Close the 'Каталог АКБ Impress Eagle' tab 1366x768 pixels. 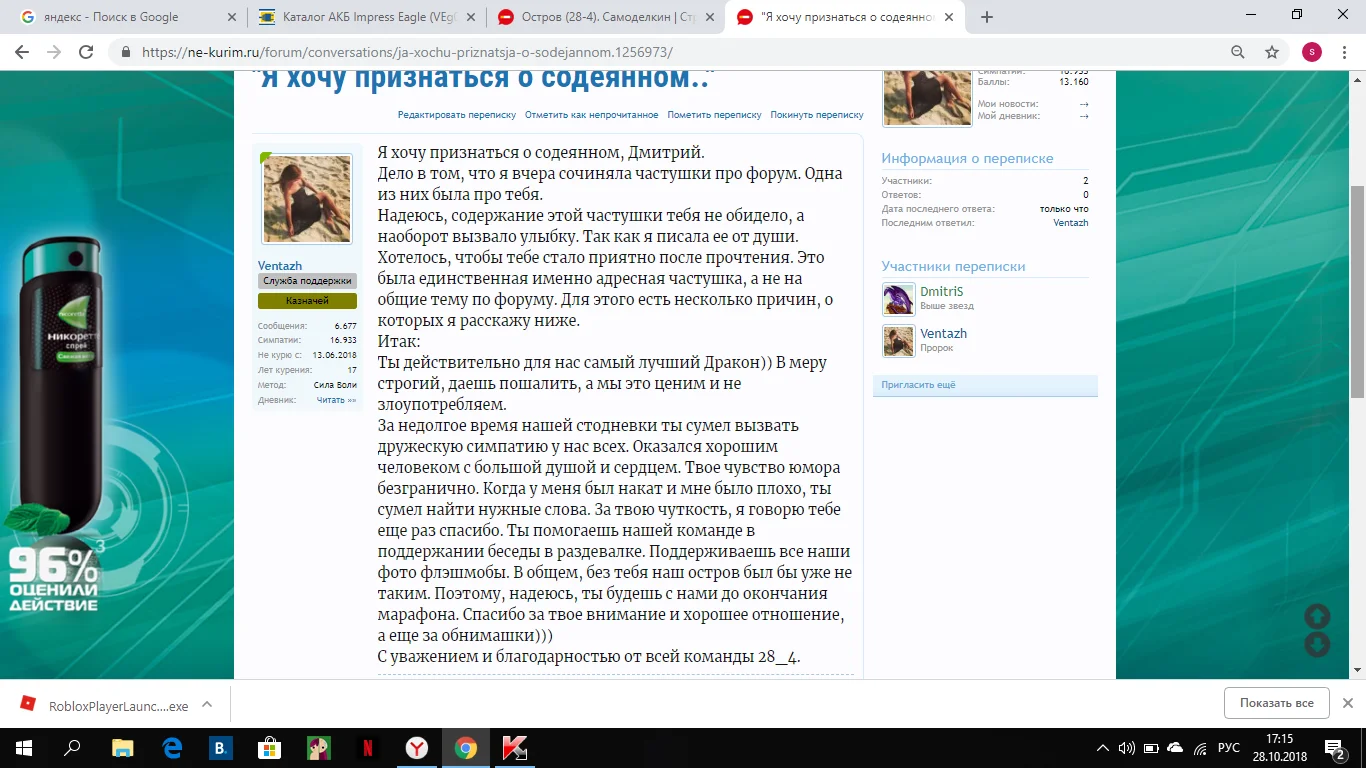click(469, 17)
